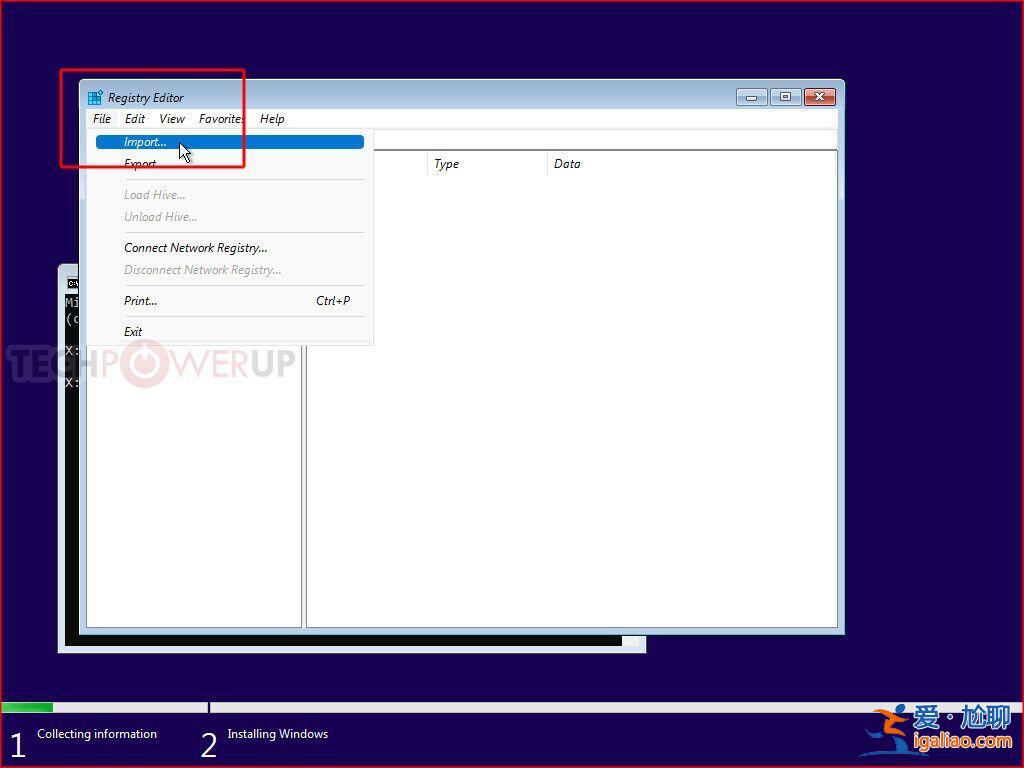1024x768 pixels.
Task: Select Export in the File menu
Action: coord(140,163)
